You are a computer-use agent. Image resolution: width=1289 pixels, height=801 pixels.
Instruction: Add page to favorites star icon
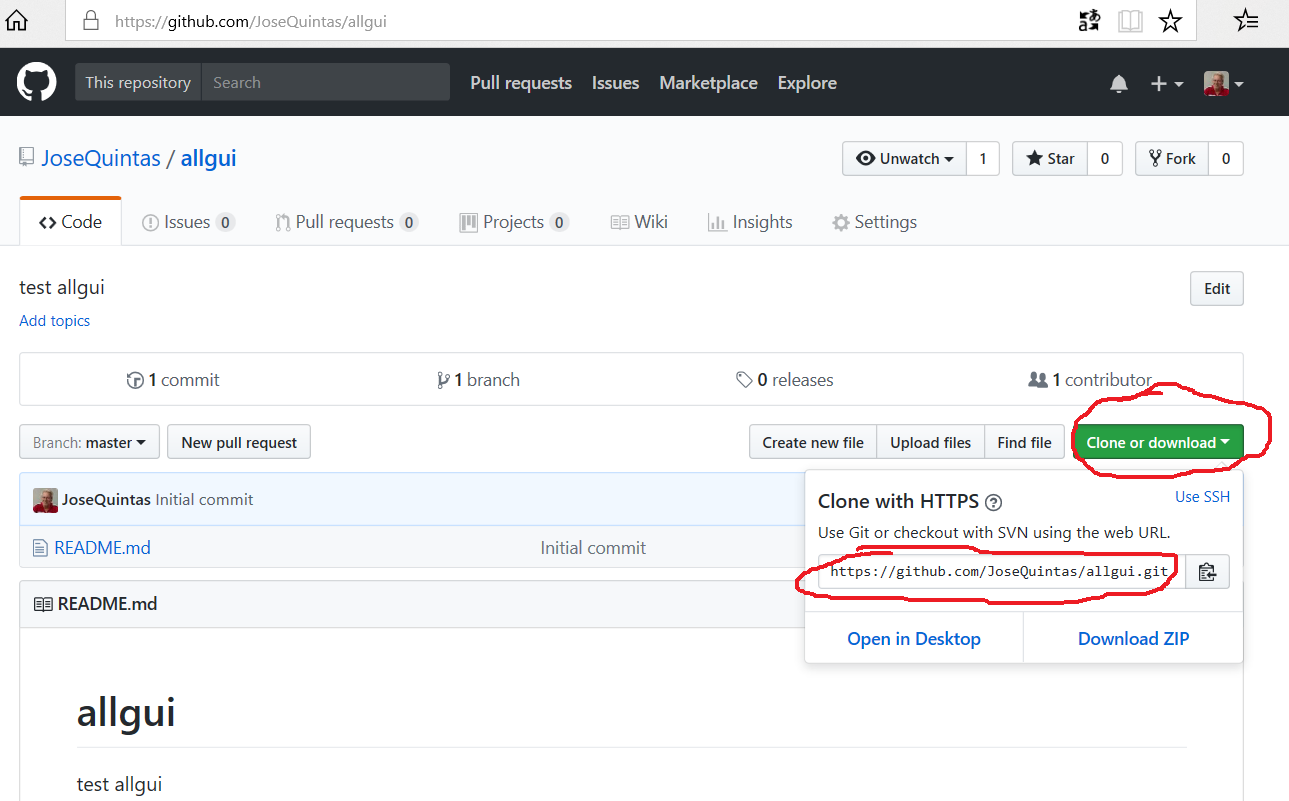click(x=1170, y=21)
